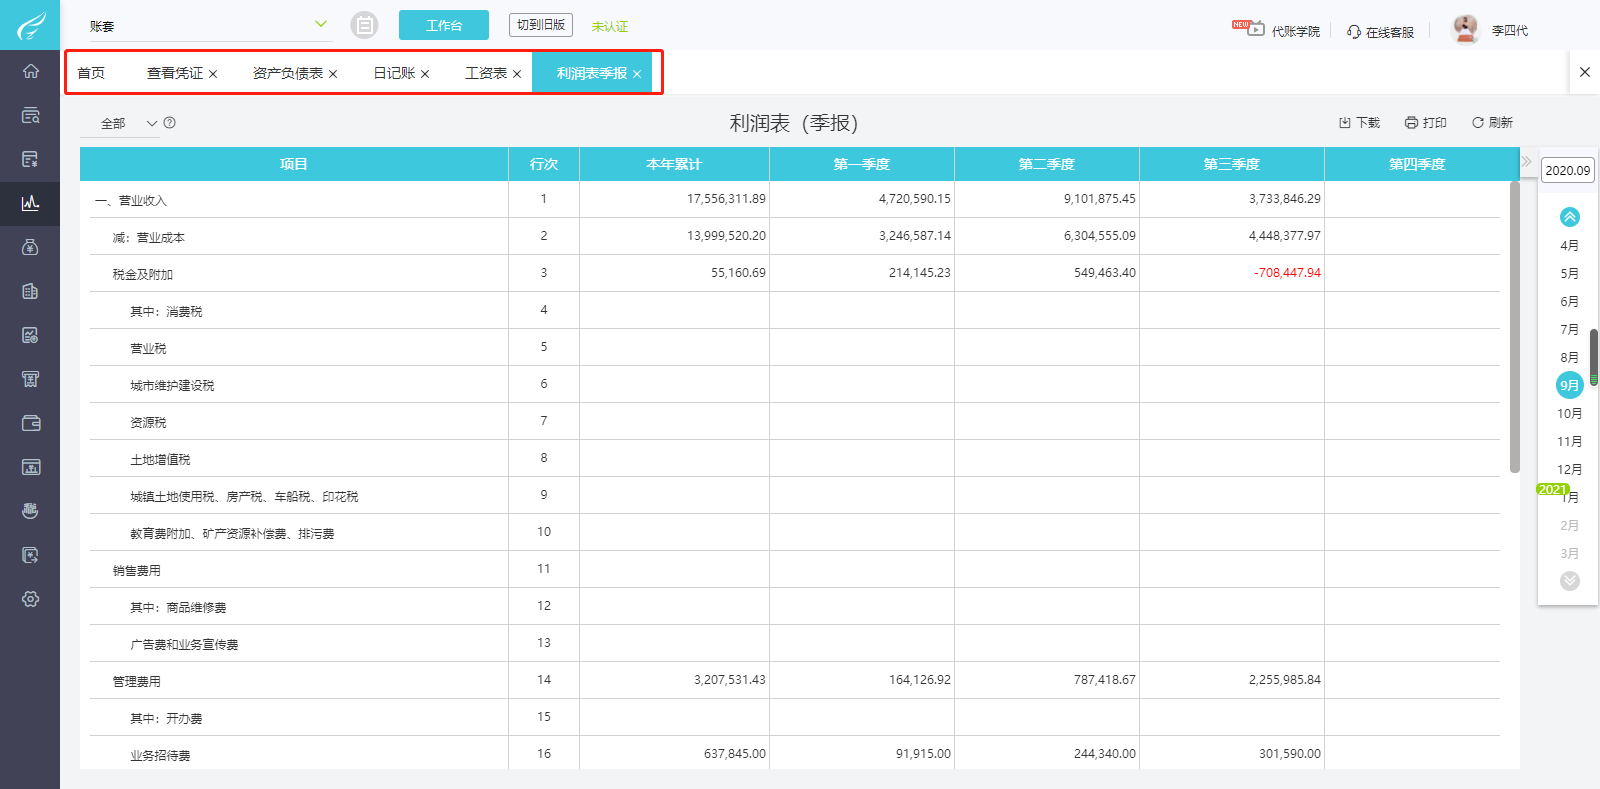The height and width of the screenshot is (789, 1600).
Task: Close the 利润表季报 tab
Action: [637, 74]
